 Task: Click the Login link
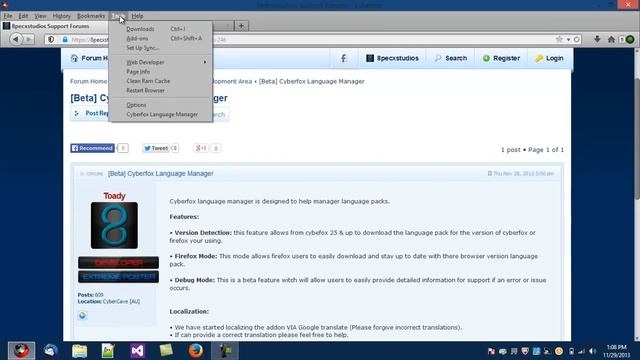click(x=549, y=58)
